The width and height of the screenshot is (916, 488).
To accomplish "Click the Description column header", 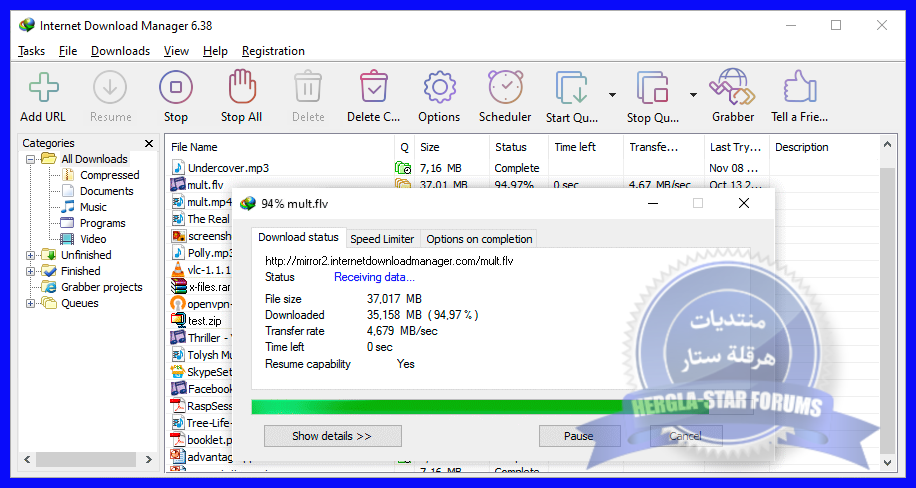I will [x=824, y=147].
